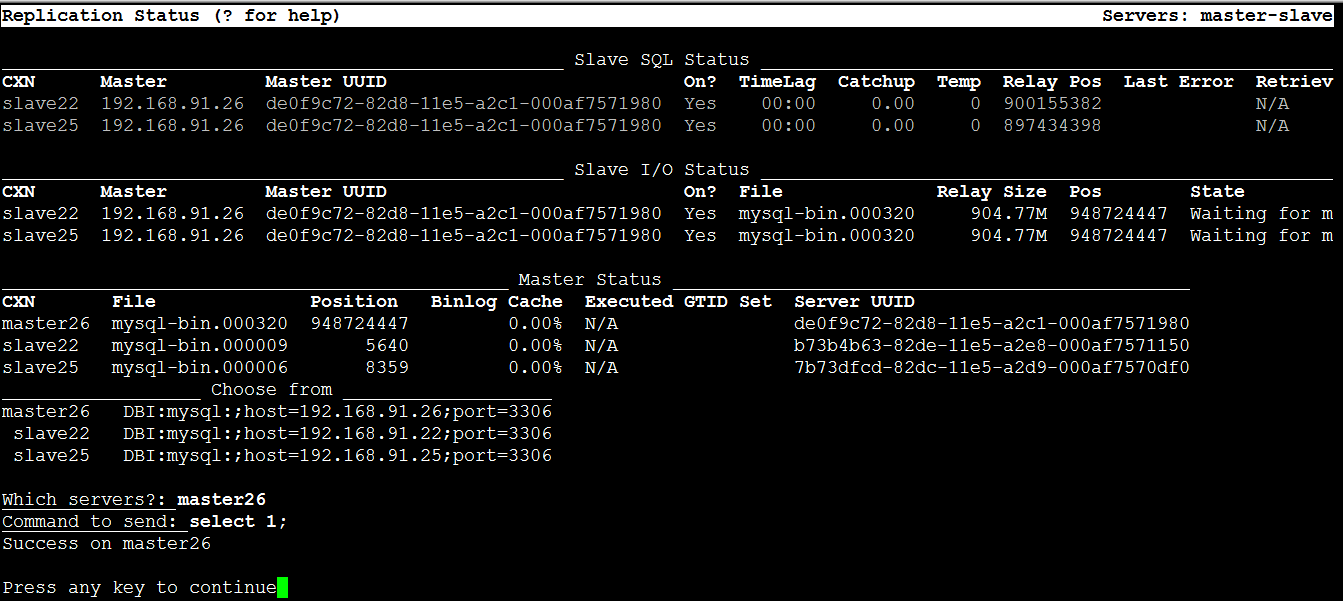The width and height of the screenshot is (1343, 601).
Task: Click Server UUID b73b4b63-82de-11e5-a2e8-000af7571150
Action: click(x=992, y=346)
